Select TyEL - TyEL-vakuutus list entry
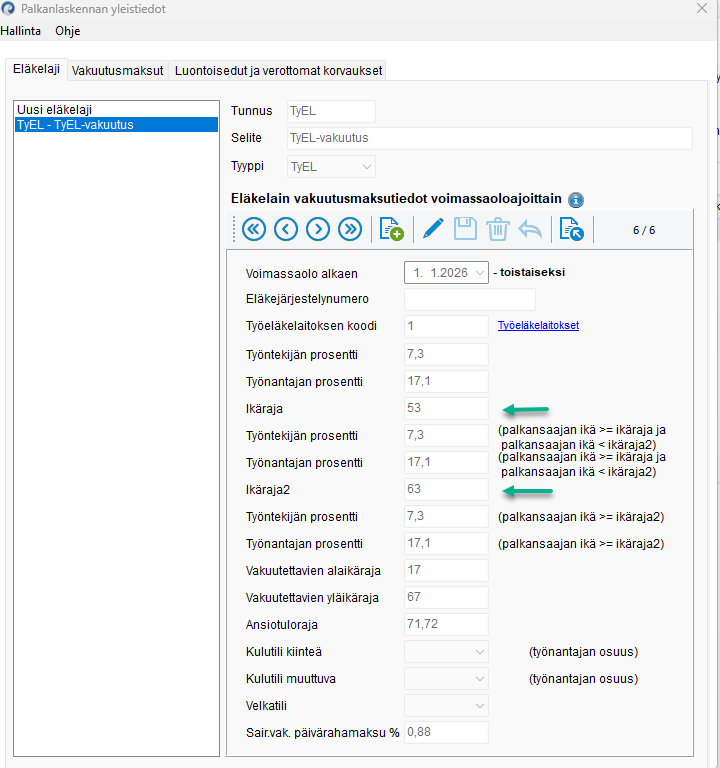This screenshot has width=720, height=768. coord(117,124)
